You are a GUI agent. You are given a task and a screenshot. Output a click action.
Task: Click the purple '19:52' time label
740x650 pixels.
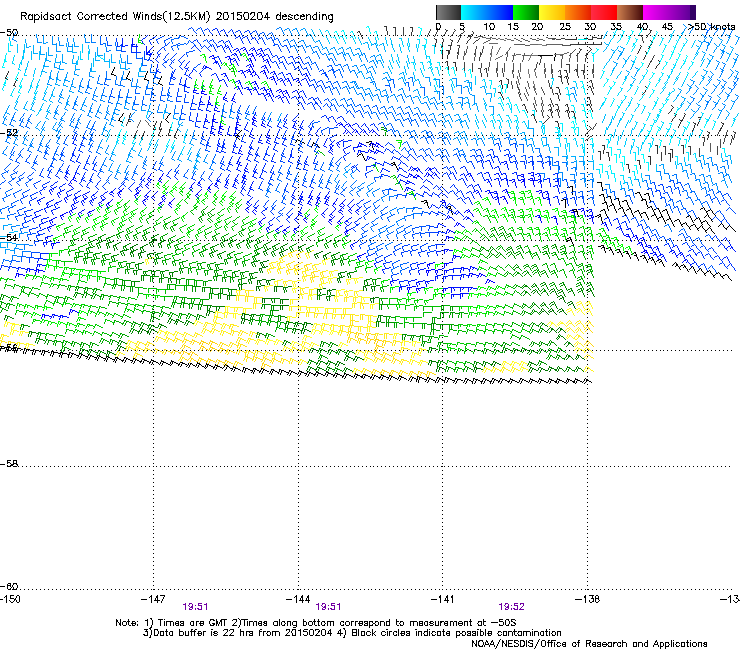click(x=511, y=607)
